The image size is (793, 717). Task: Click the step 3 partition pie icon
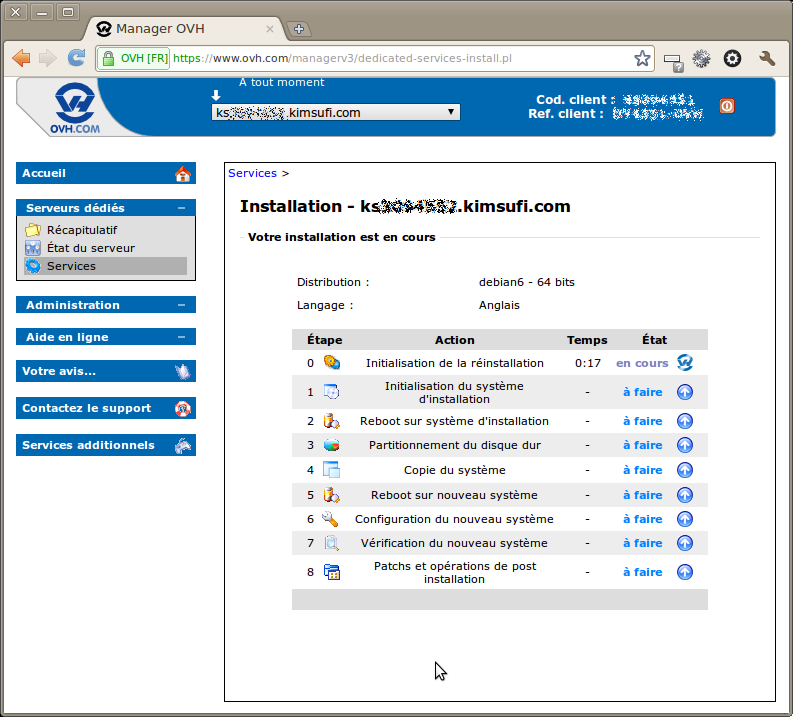(332, 445)
